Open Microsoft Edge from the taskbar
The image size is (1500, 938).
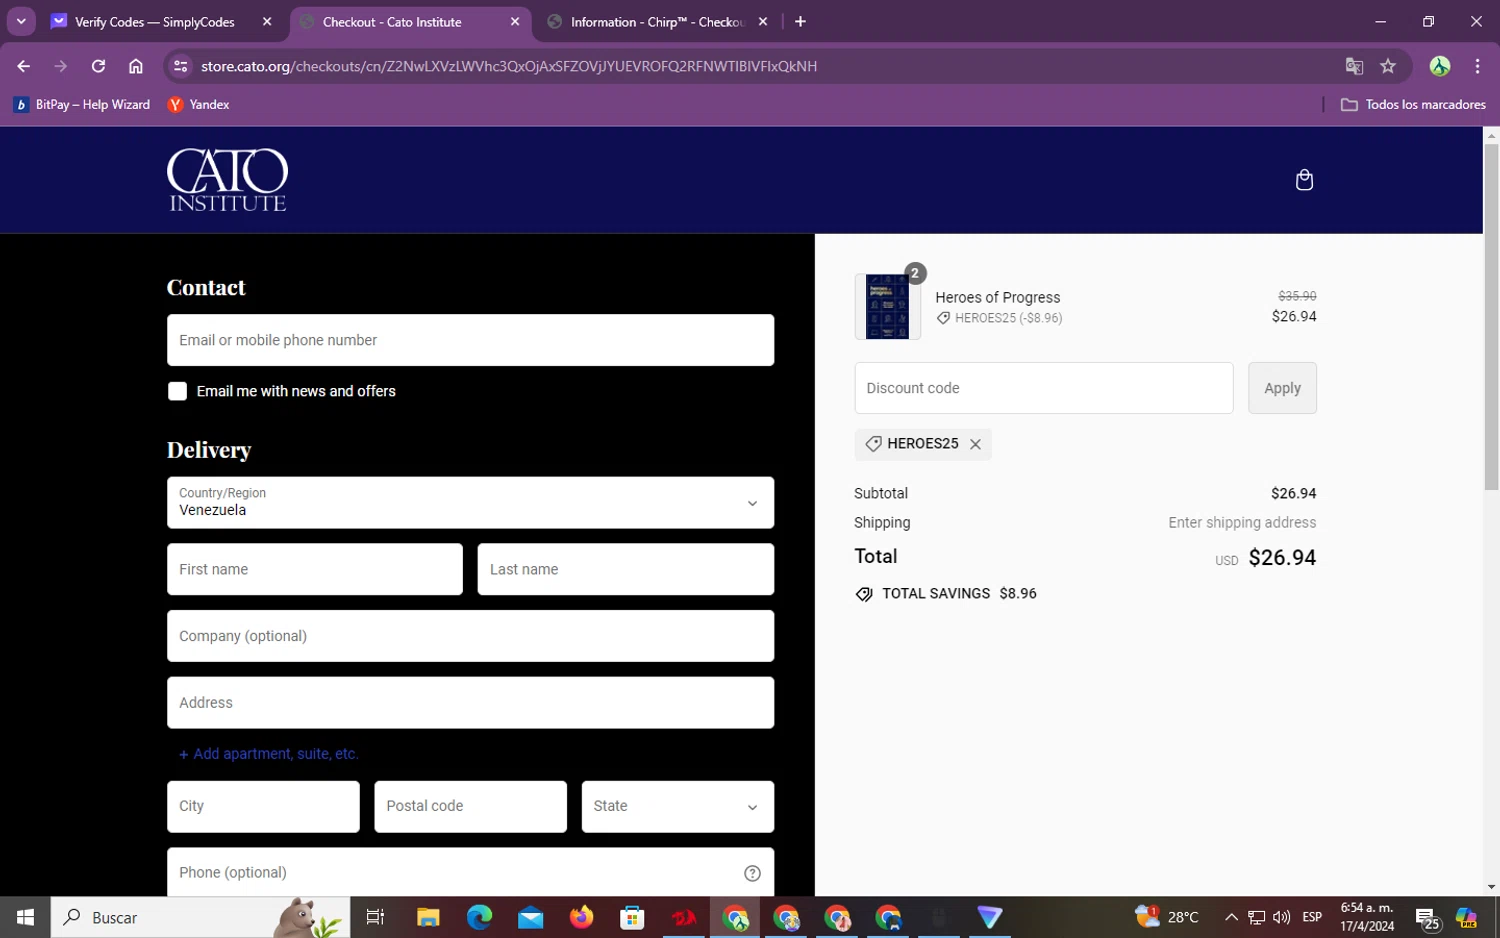pyautogui.click(x=479, y=917)
